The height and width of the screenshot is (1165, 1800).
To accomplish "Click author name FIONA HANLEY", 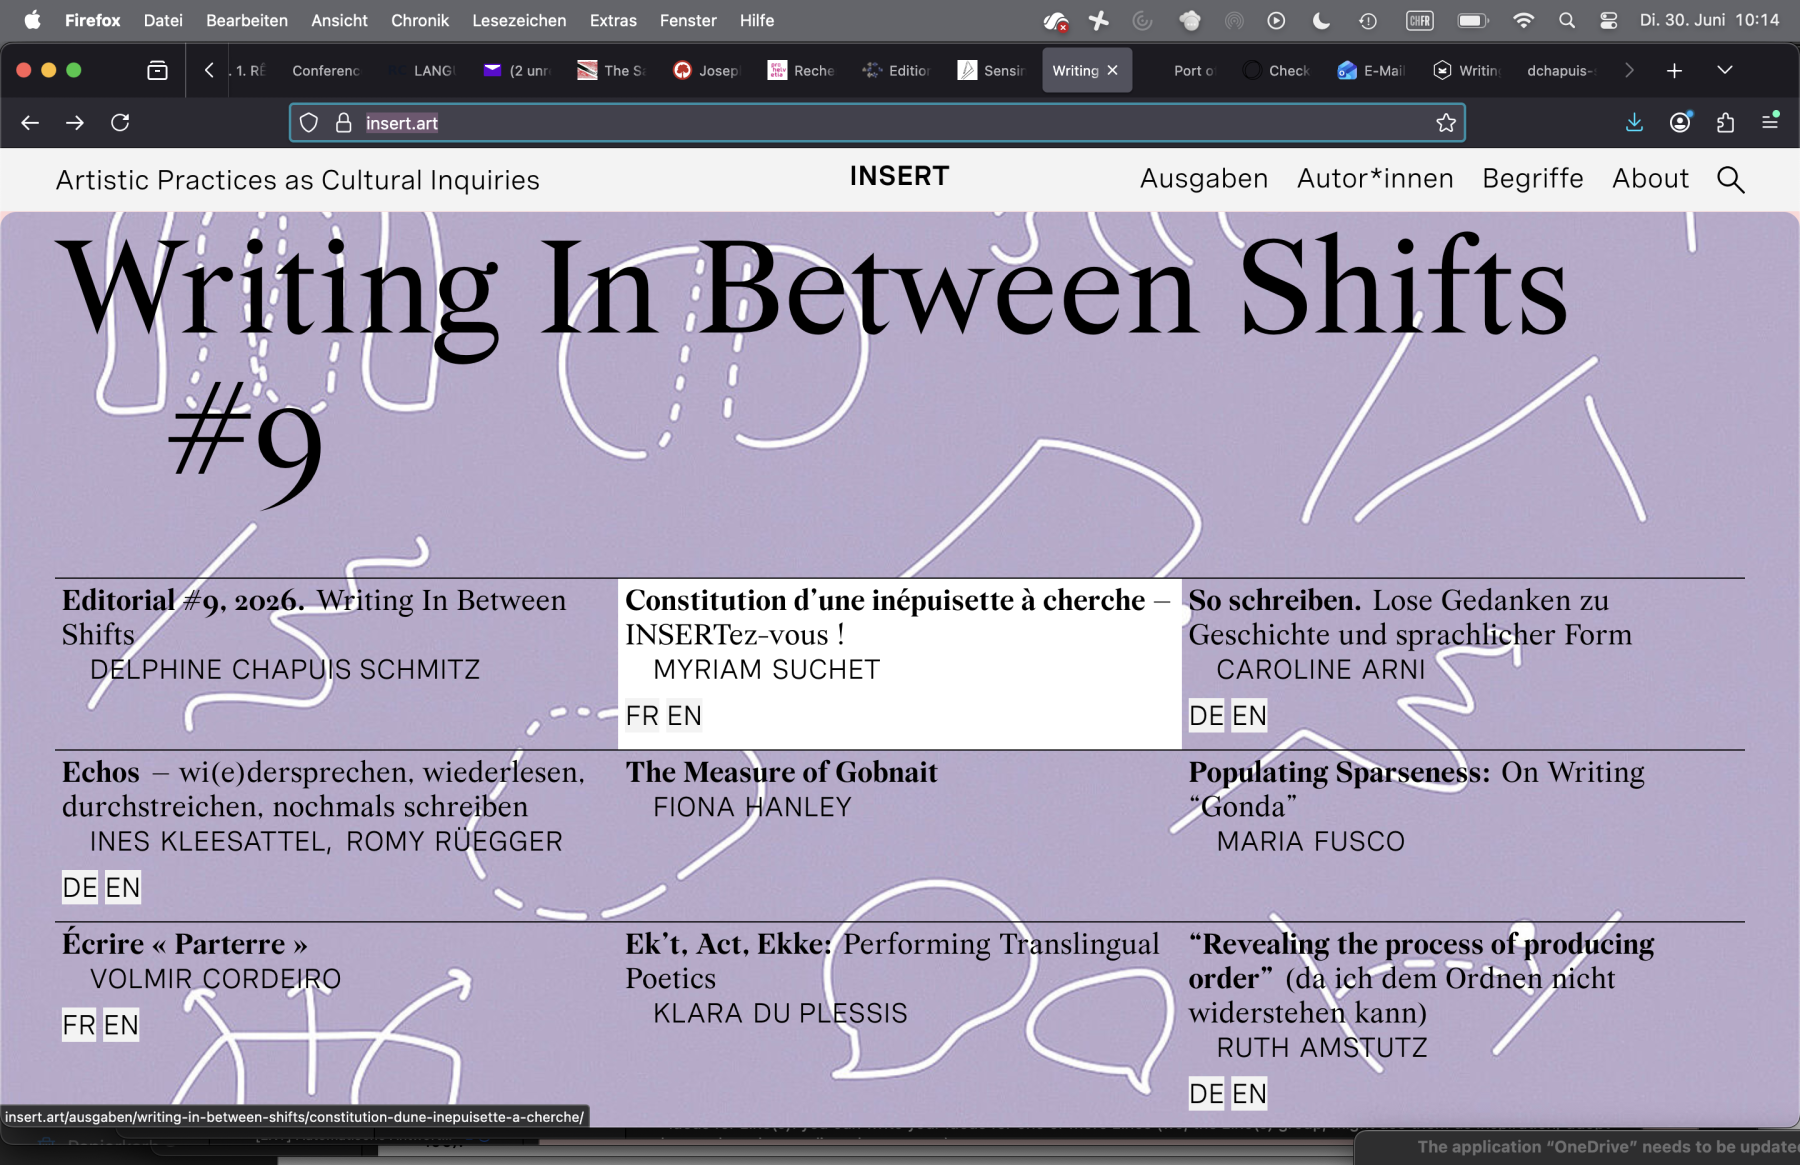I will [x=752, y=807].
